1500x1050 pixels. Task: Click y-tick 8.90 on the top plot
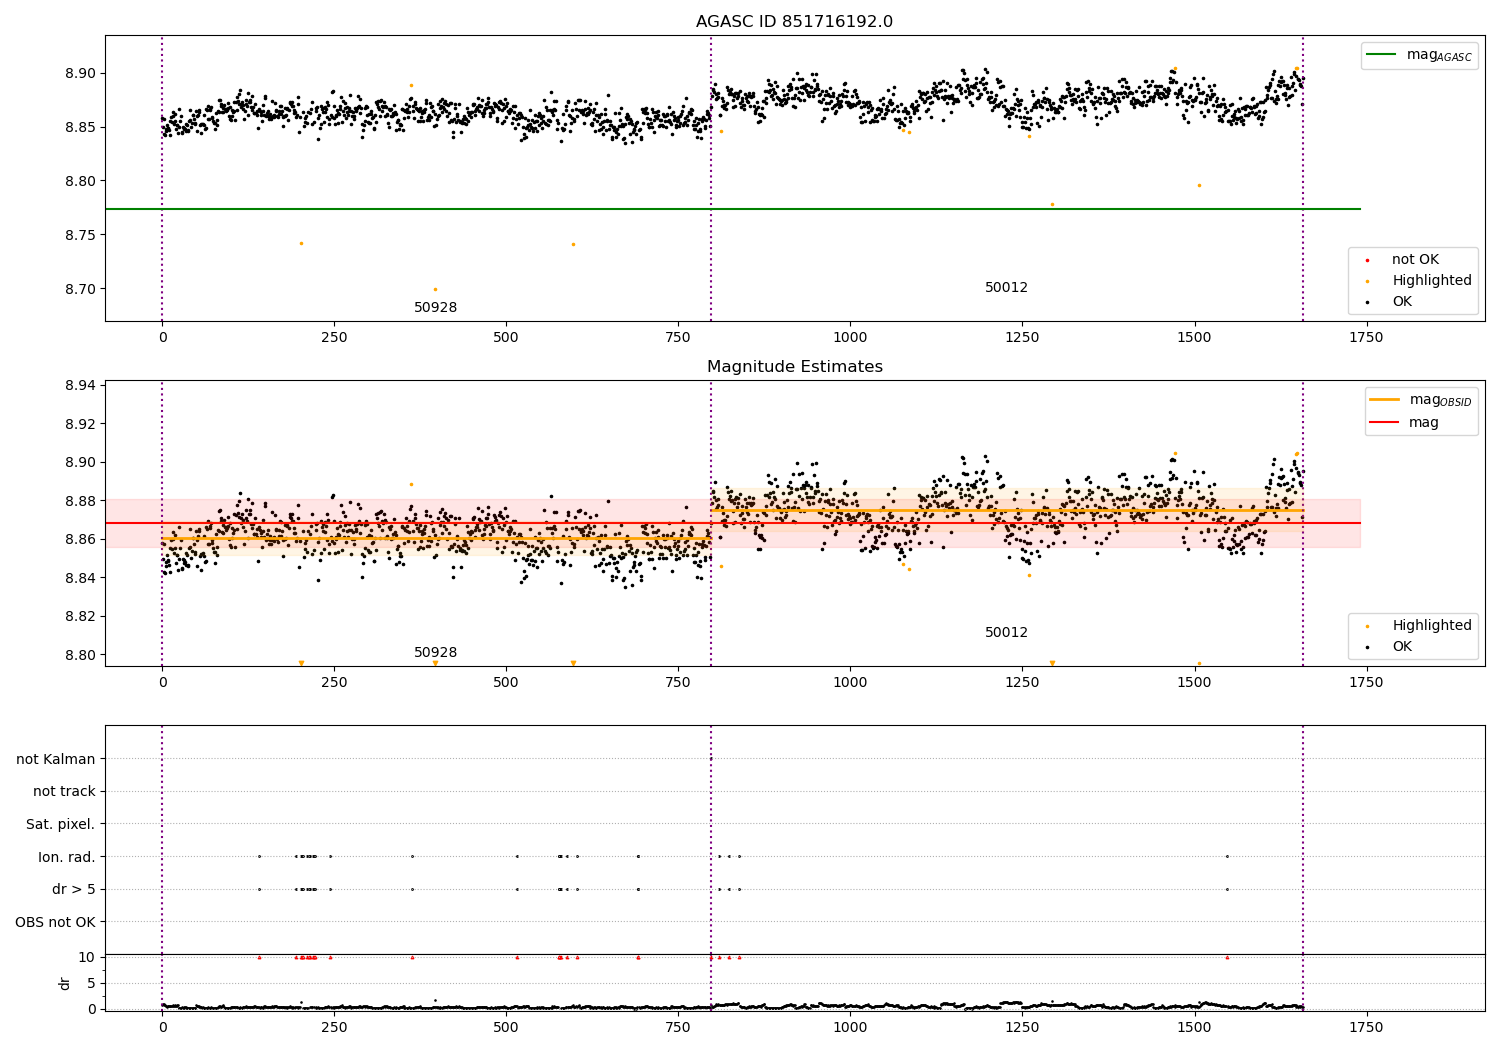79,74
